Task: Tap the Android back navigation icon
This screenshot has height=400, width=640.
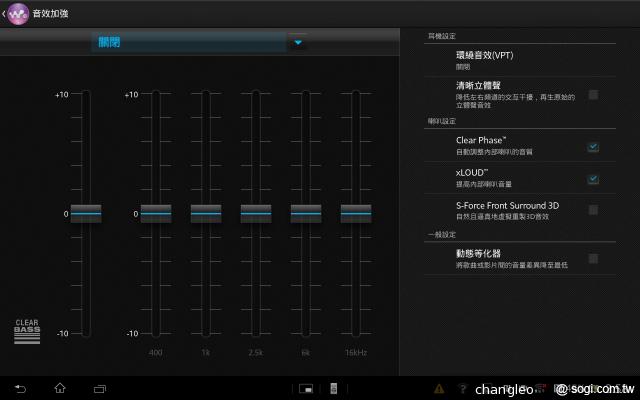Action: (x=20, y=389)
